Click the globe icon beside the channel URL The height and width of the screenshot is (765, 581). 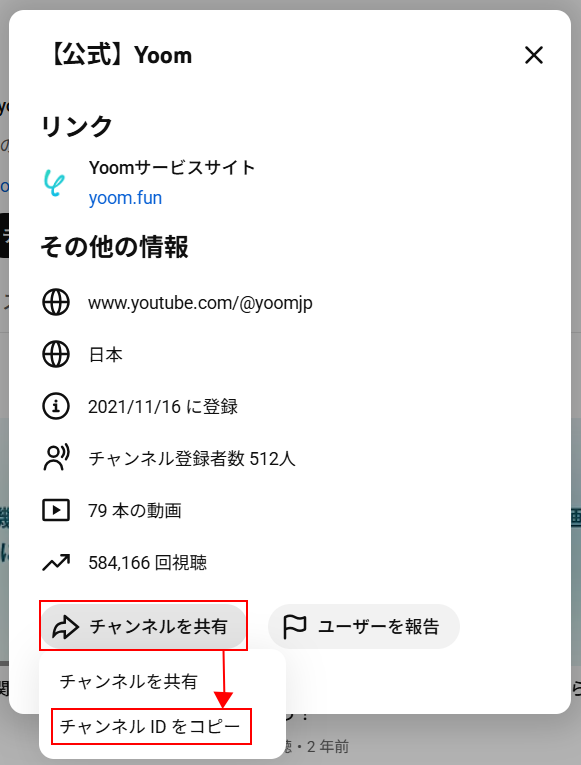(x=56, y=302)
